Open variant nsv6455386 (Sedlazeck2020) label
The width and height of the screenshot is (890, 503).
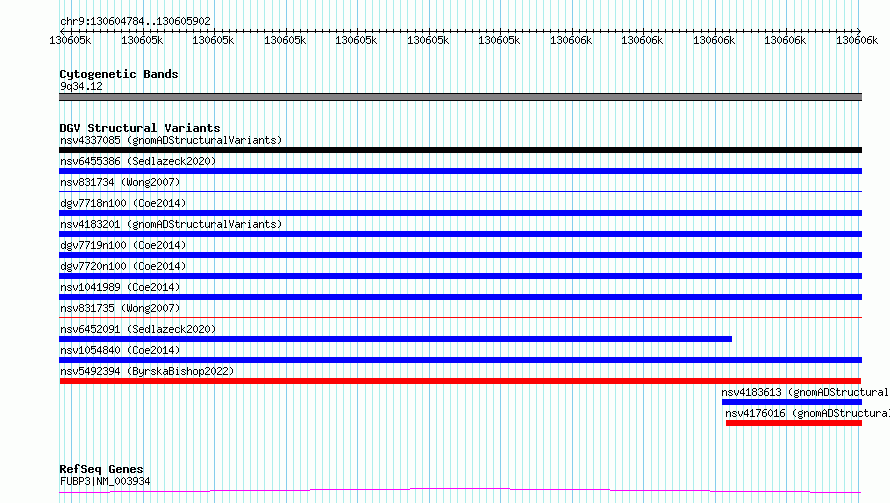[138, 161]
